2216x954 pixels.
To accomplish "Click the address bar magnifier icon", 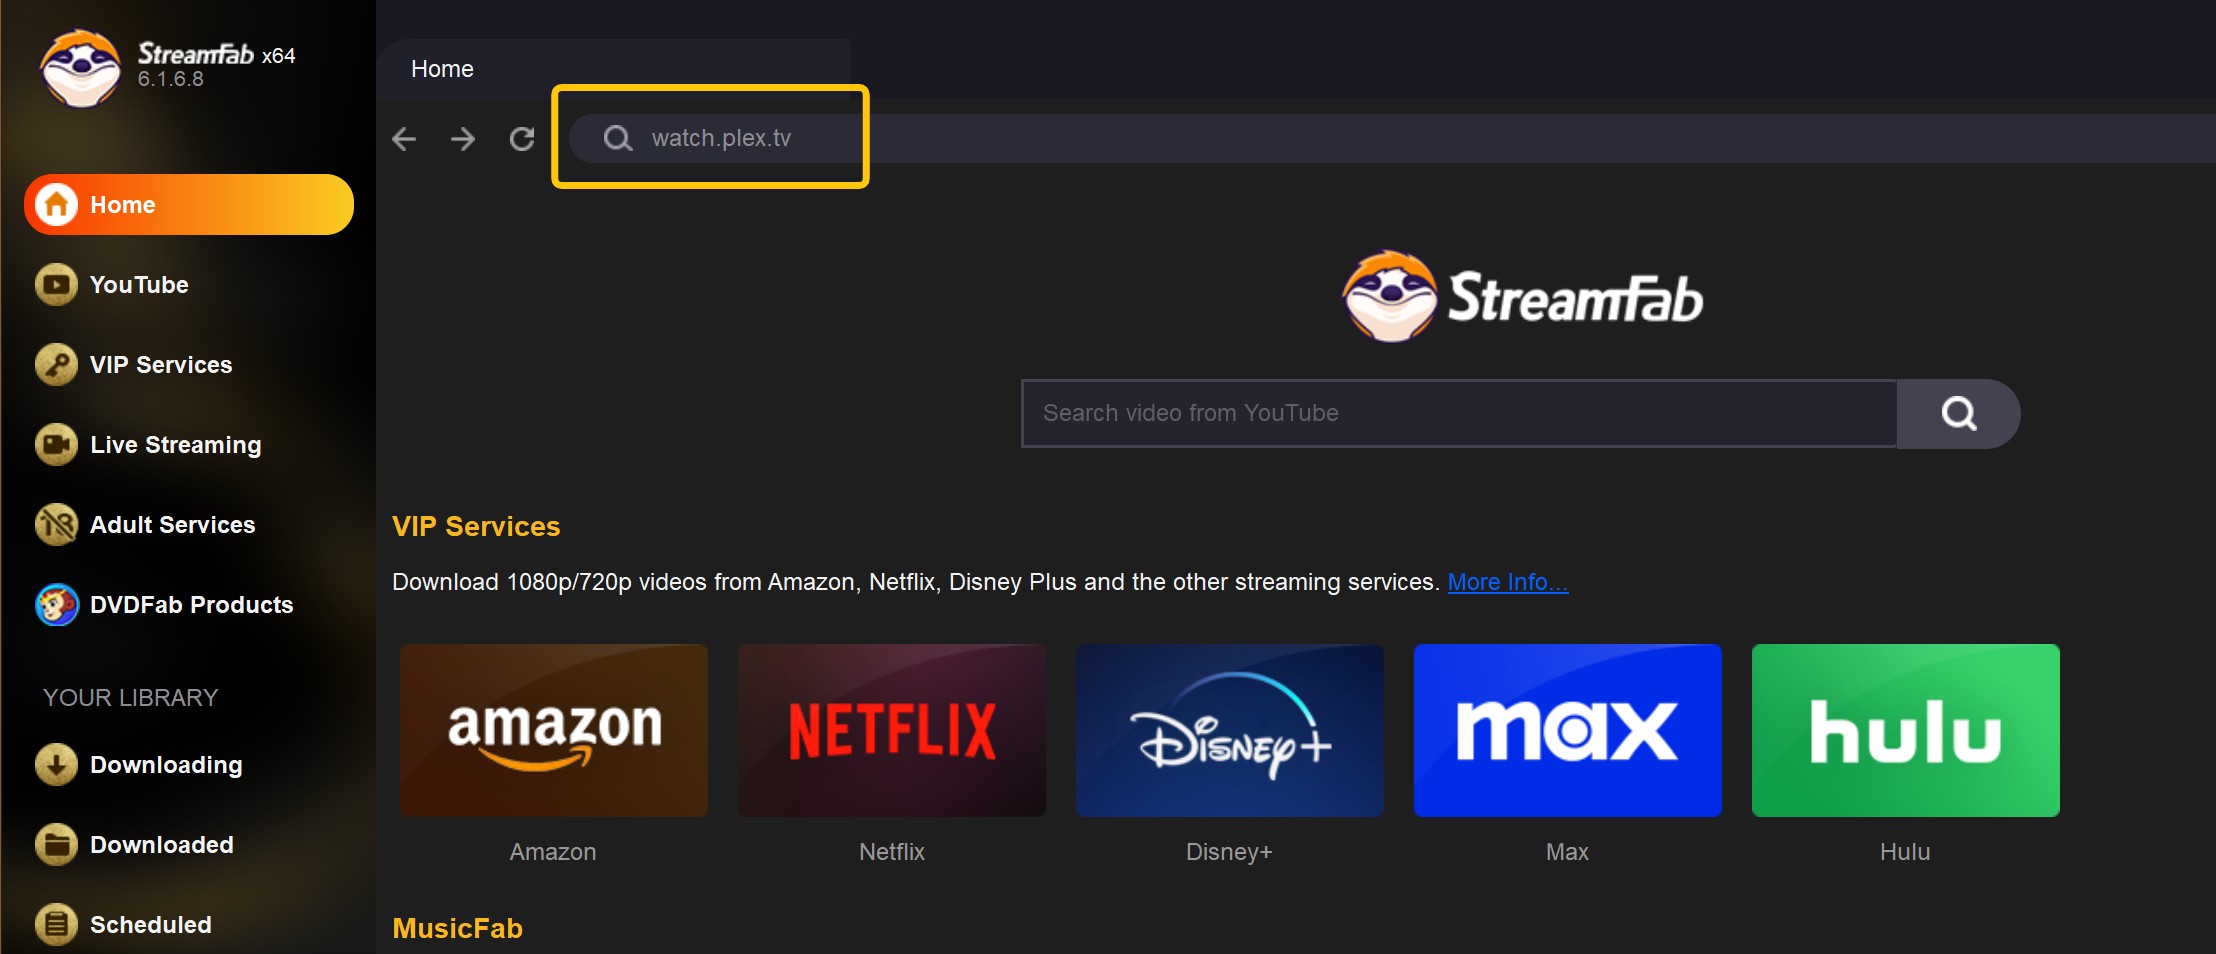I will [x=618, y=138].
